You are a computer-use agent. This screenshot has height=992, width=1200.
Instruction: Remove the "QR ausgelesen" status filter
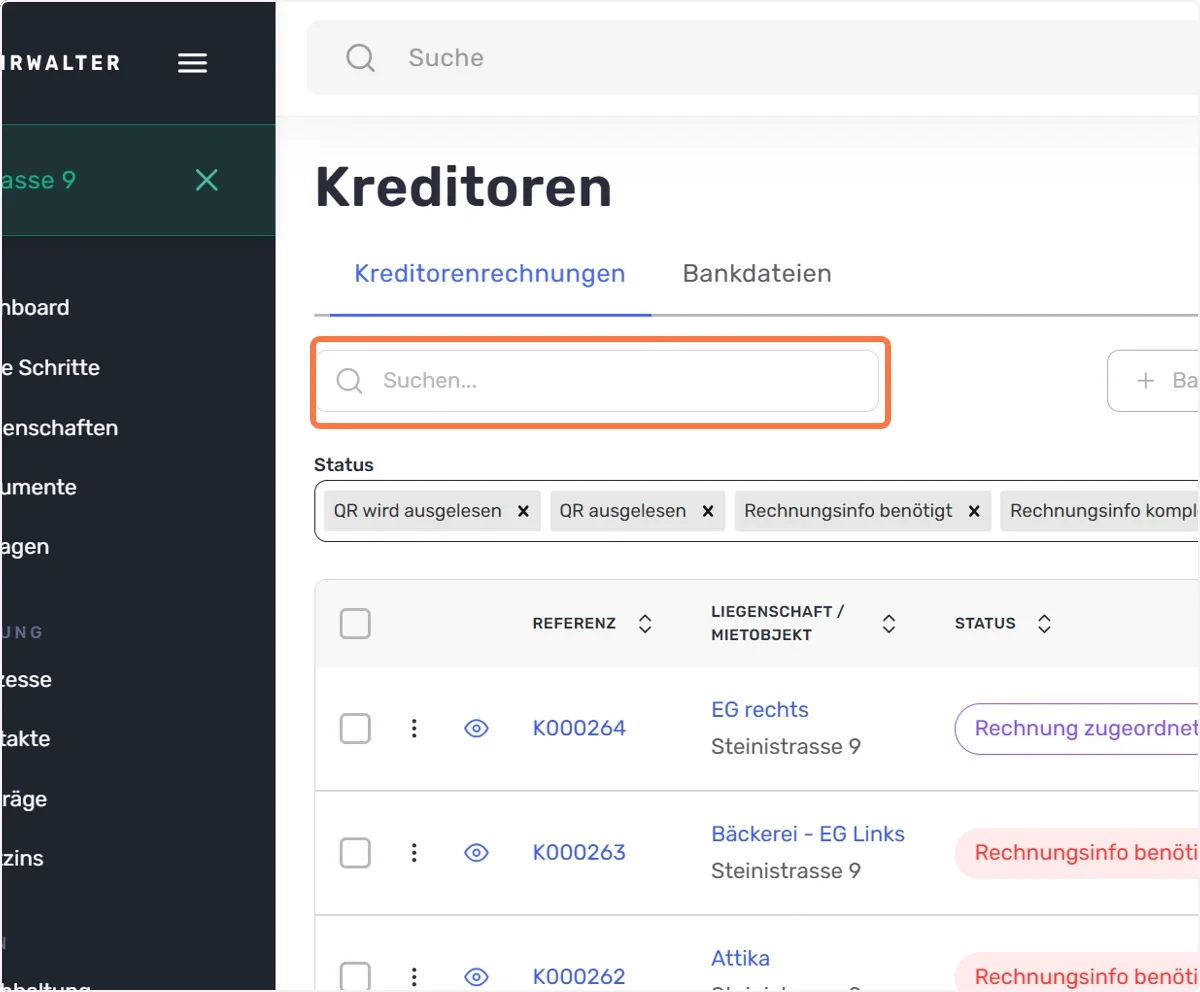(708, 511)
